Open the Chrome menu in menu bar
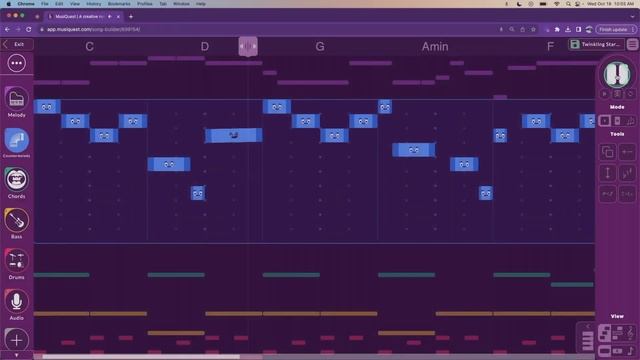The width and height of the screenshot is (640, 360). [x=26, y=4]
